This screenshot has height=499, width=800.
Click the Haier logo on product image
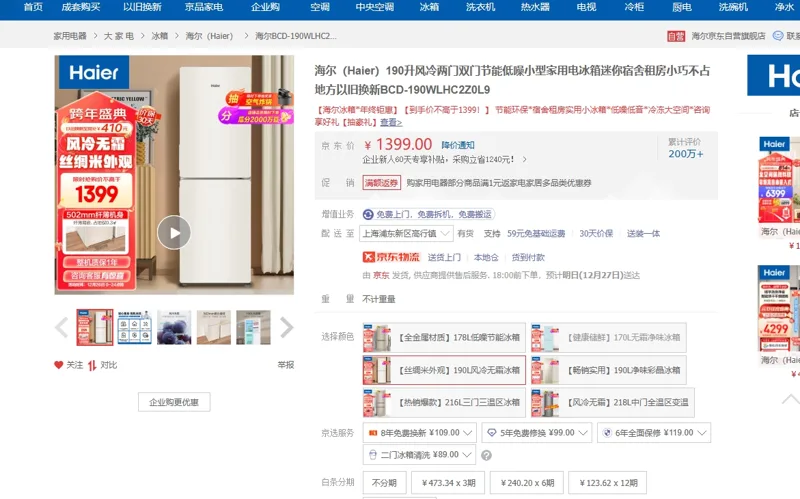[x=94, y=72]
